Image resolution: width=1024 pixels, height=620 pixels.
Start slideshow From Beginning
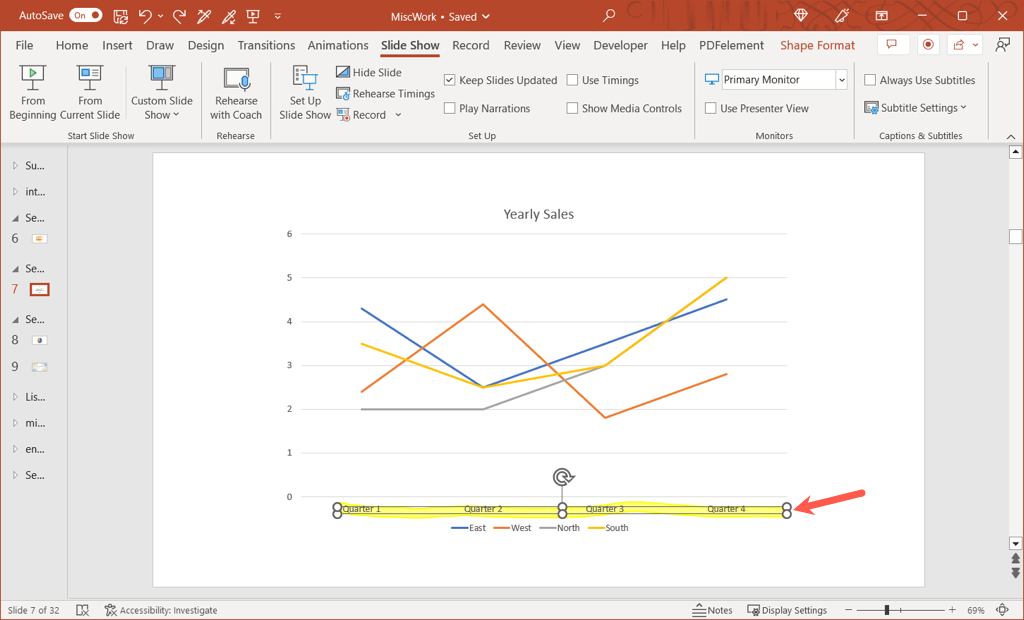[x=33, y=92]
